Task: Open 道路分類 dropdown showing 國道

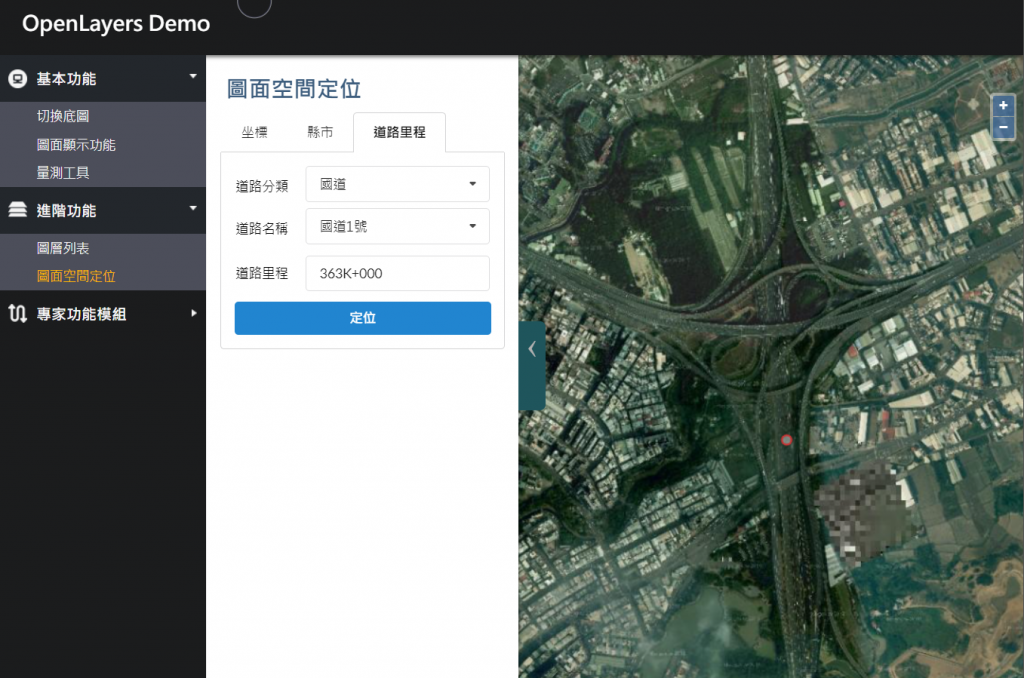Action: 397,184
